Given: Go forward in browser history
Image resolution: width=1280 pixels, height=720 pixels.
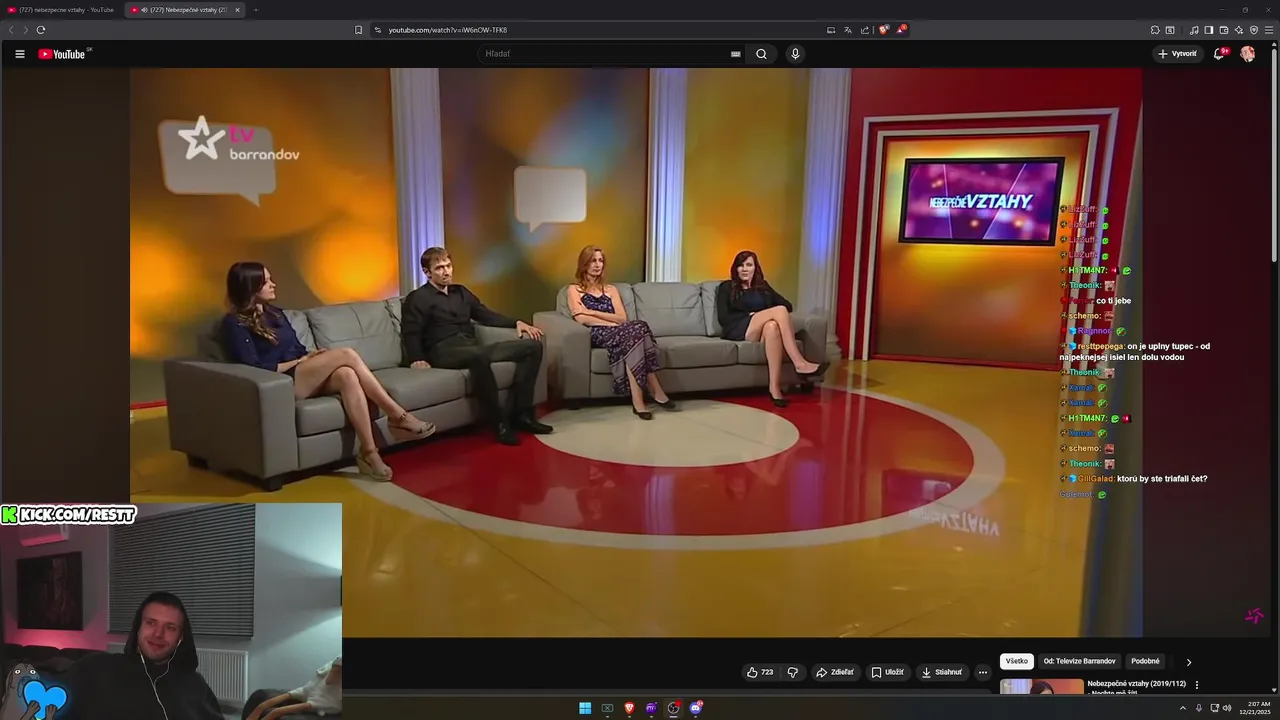Looking at the screenshot, I should (25, 30).
